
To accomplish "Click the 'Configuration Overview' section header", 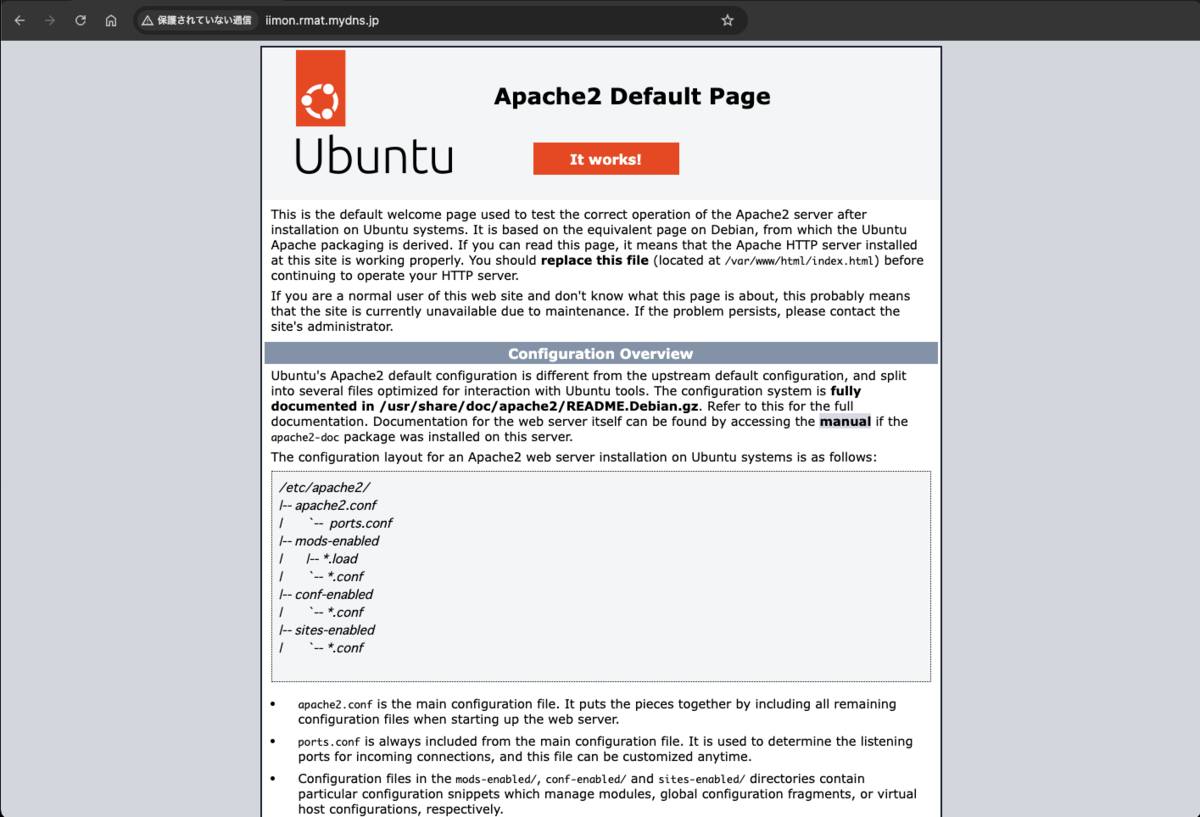I will (x=601, y=353).
